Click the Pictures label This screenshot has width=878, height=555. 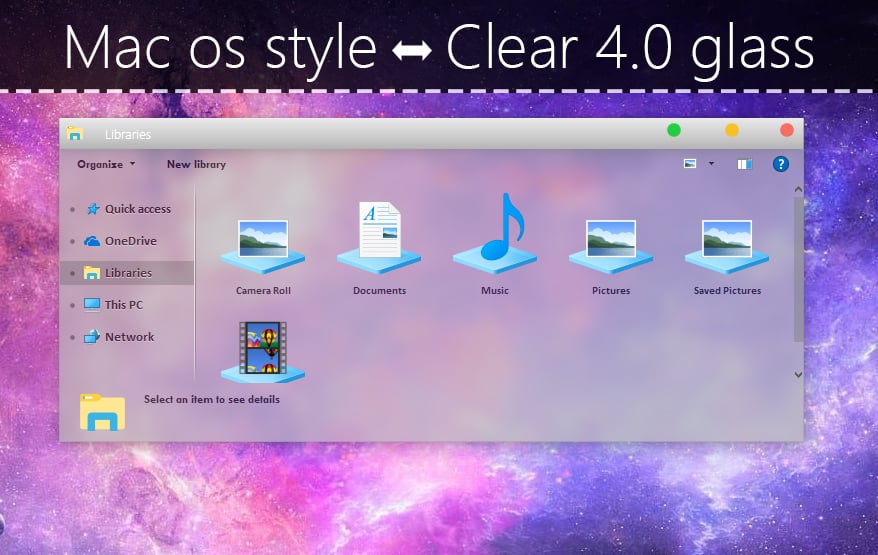(611, 291)
